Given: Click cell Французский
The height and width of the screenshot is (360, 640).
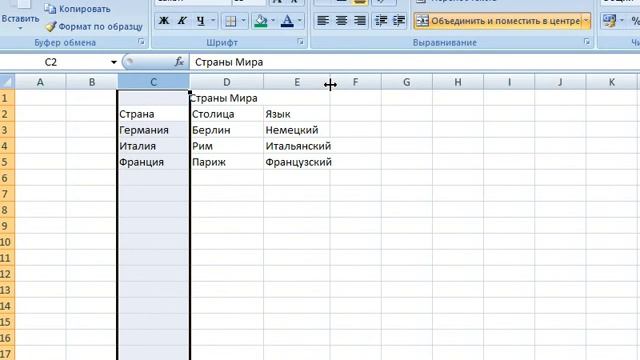Looking at the screenshot, I should 297,162.
